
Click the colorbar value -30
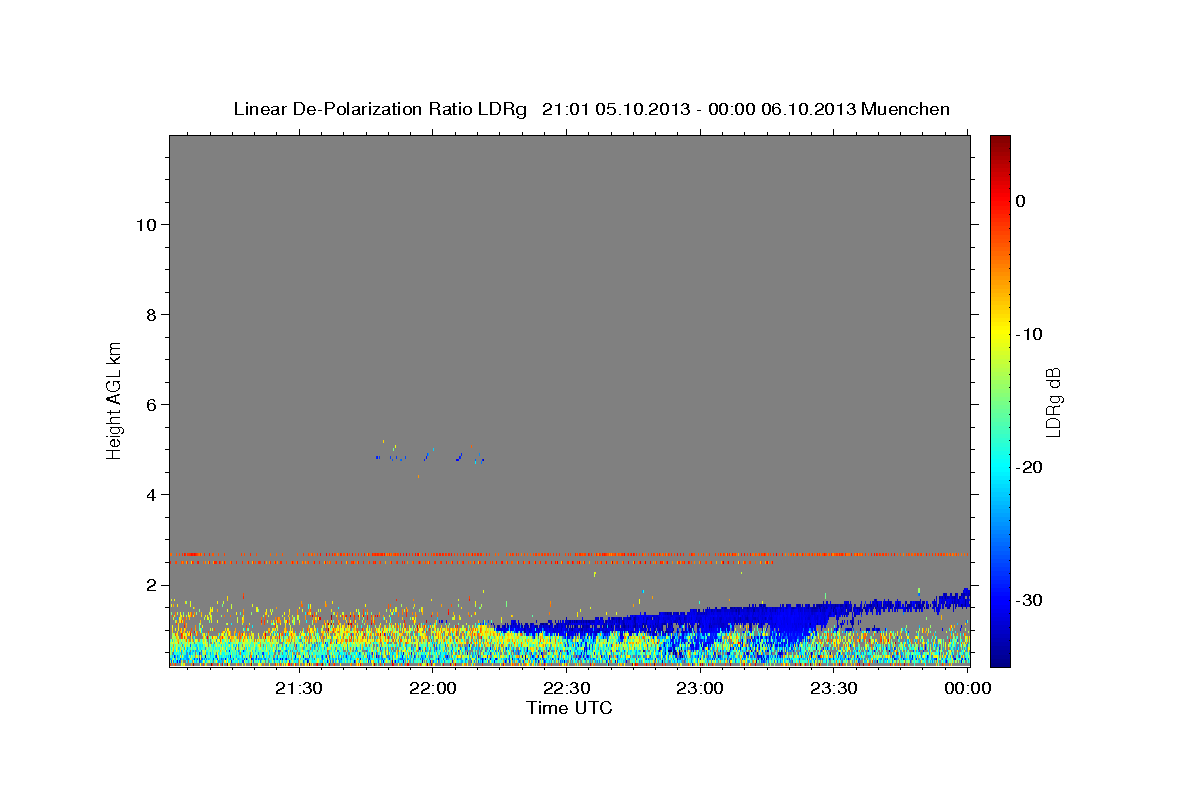[1029, 600]
